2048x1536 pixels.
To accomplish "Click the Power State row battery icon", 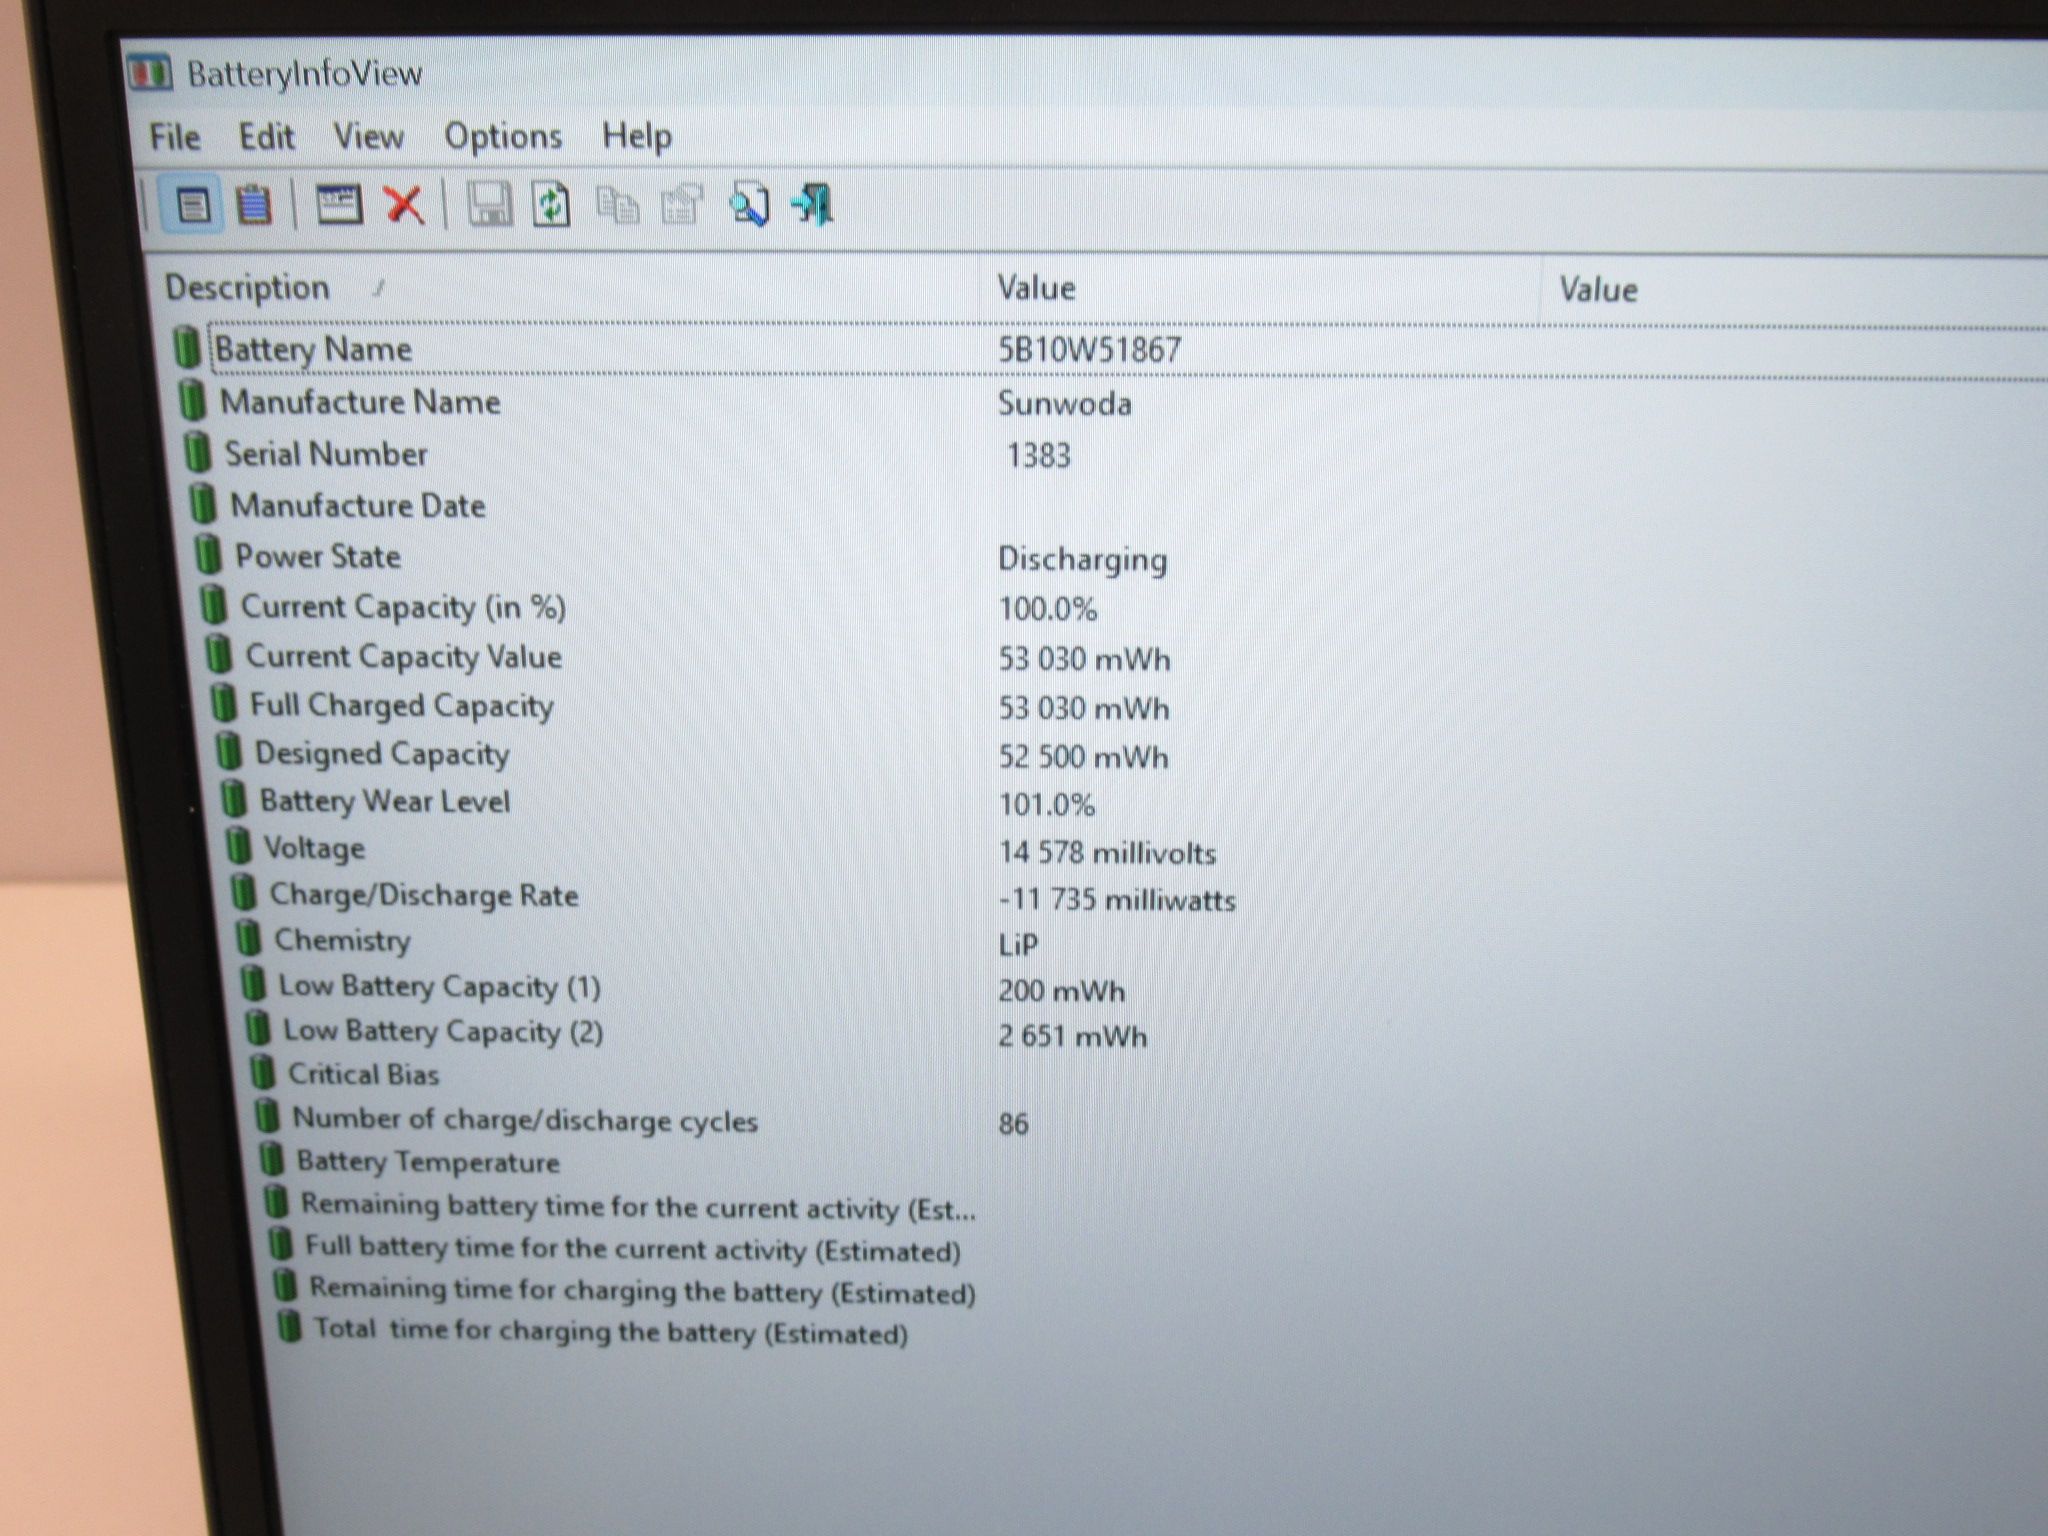I will pos(208,554).
